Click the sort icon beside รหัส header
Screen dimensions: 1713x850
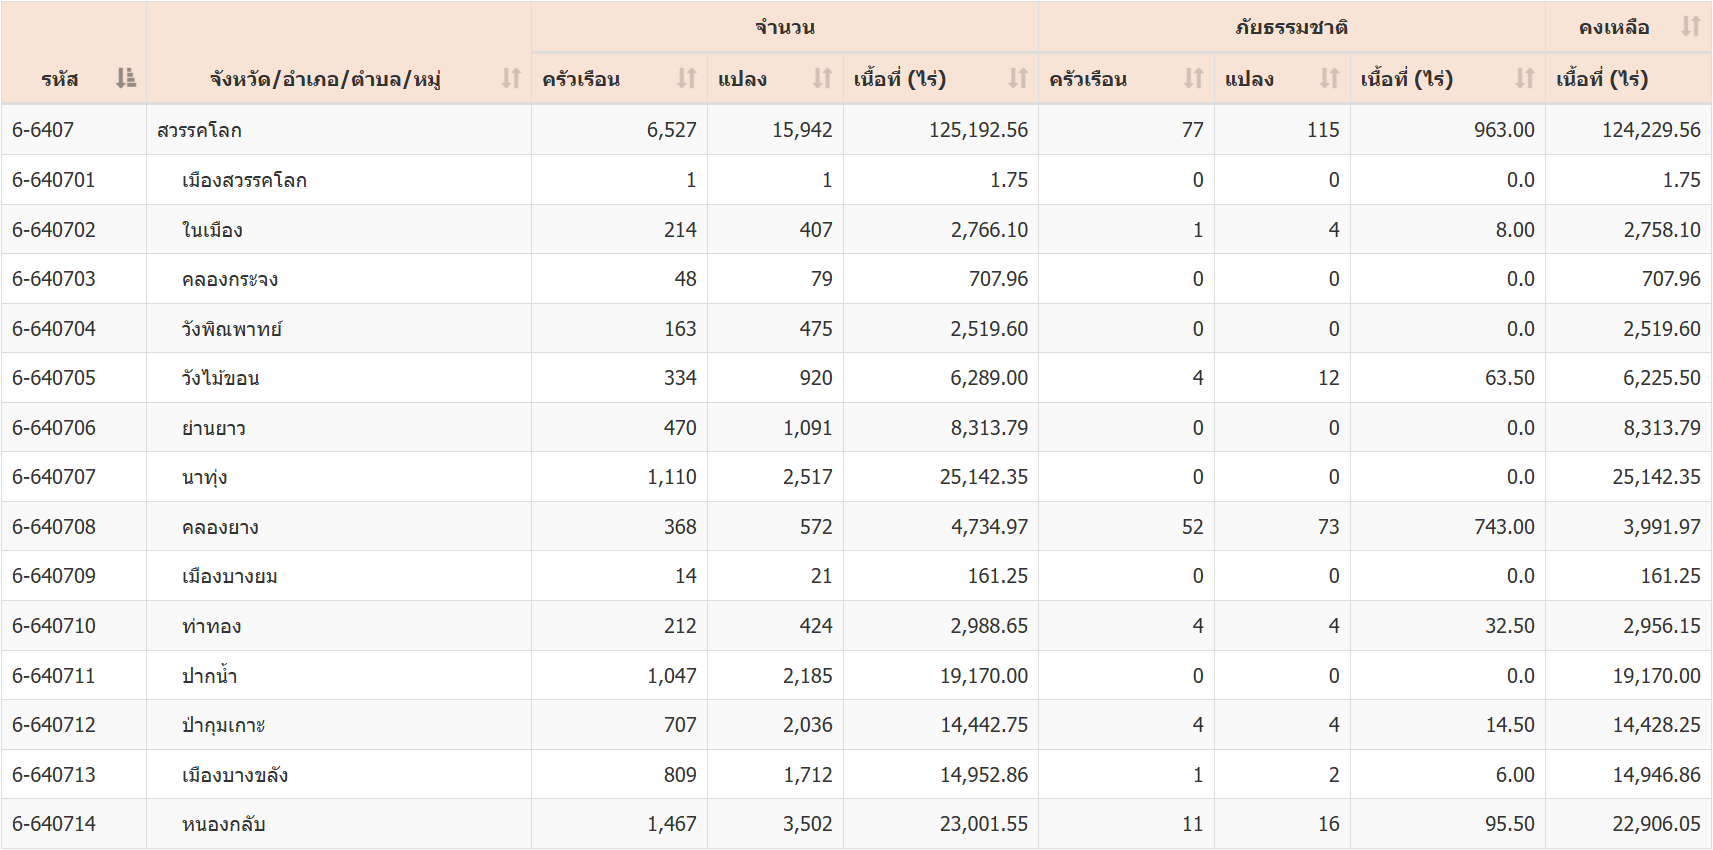125,78
